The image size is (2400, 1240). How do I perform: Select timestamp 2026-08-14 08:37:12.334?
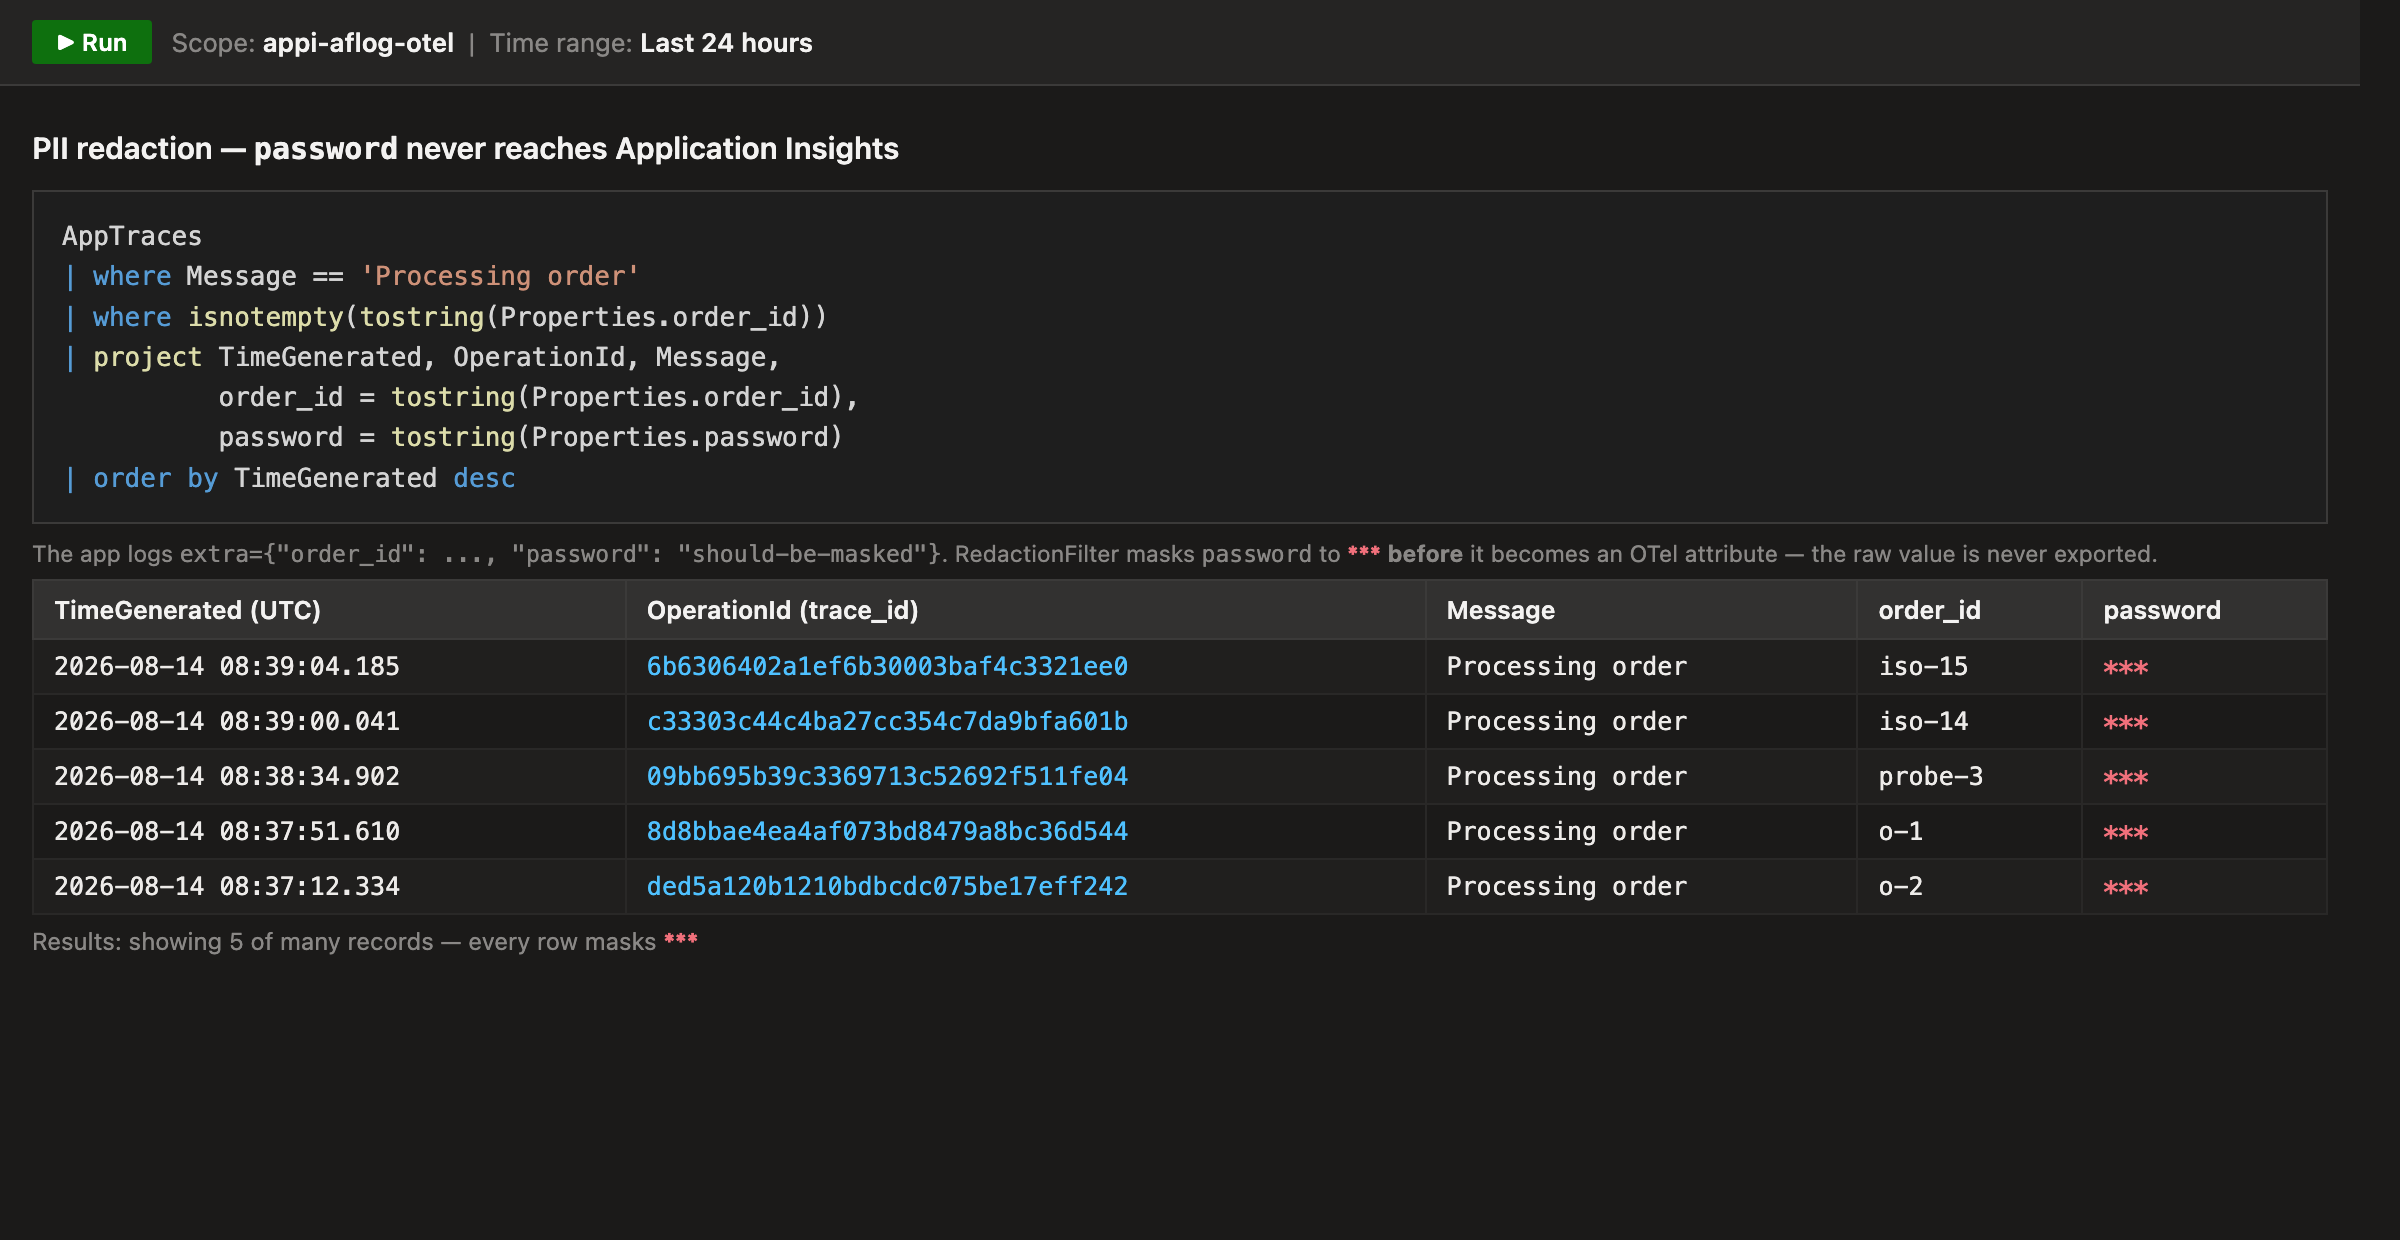coord(227,886)
